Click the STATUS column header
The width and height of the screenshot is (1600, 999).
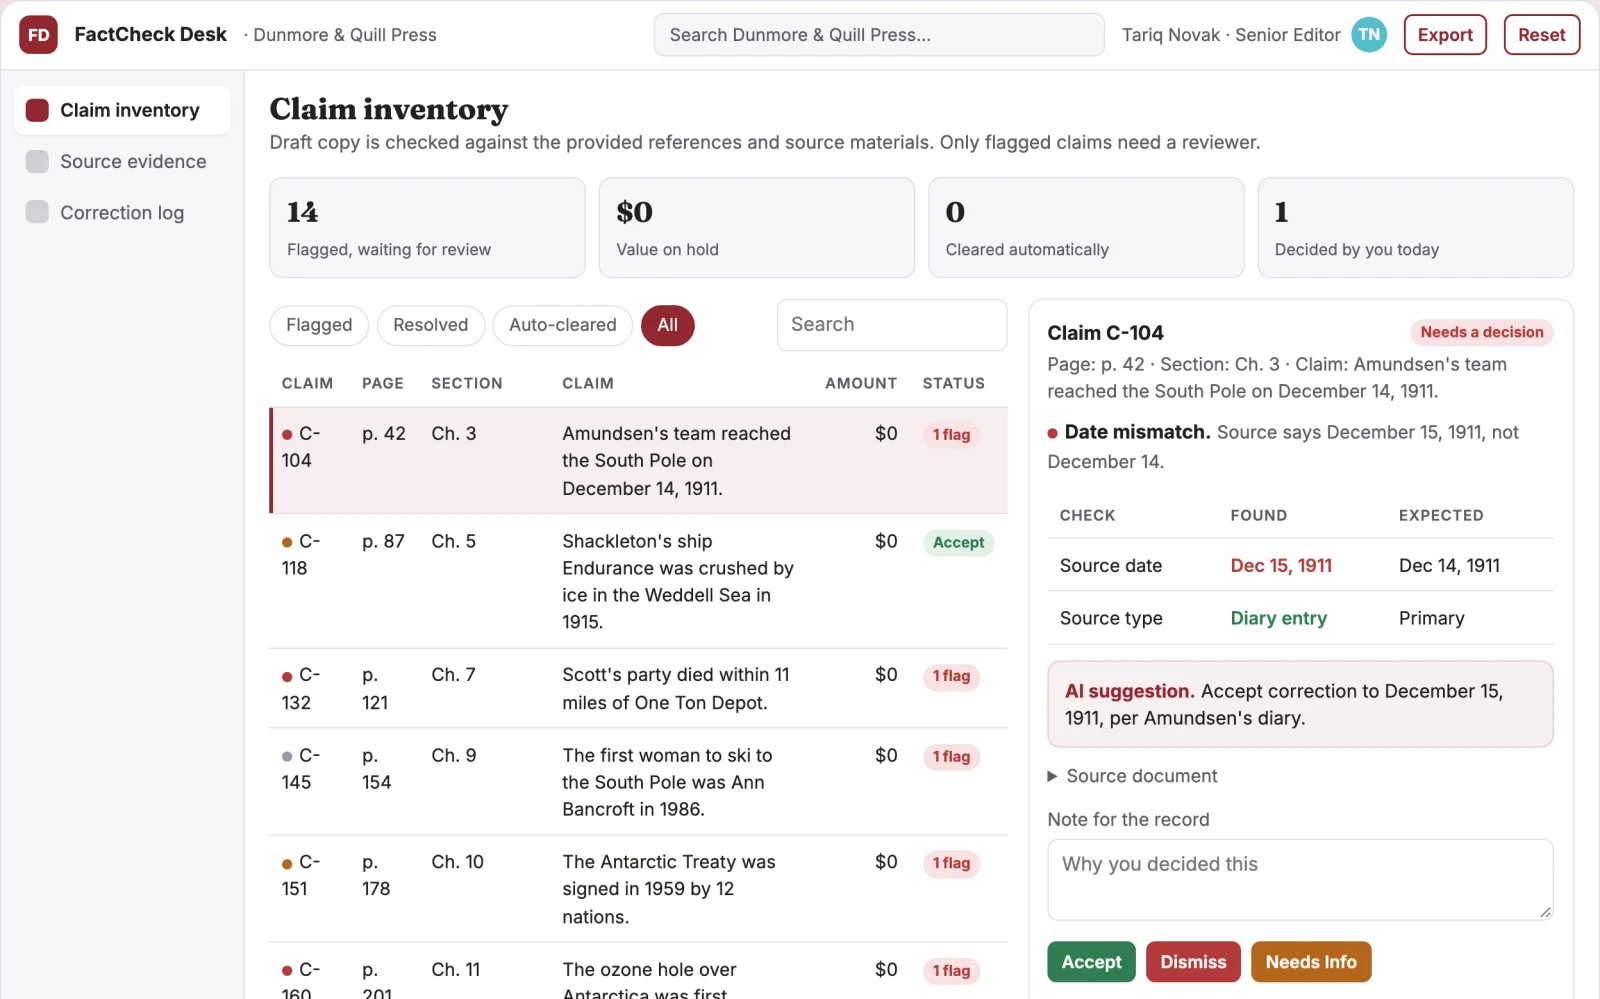coord(953,383)
